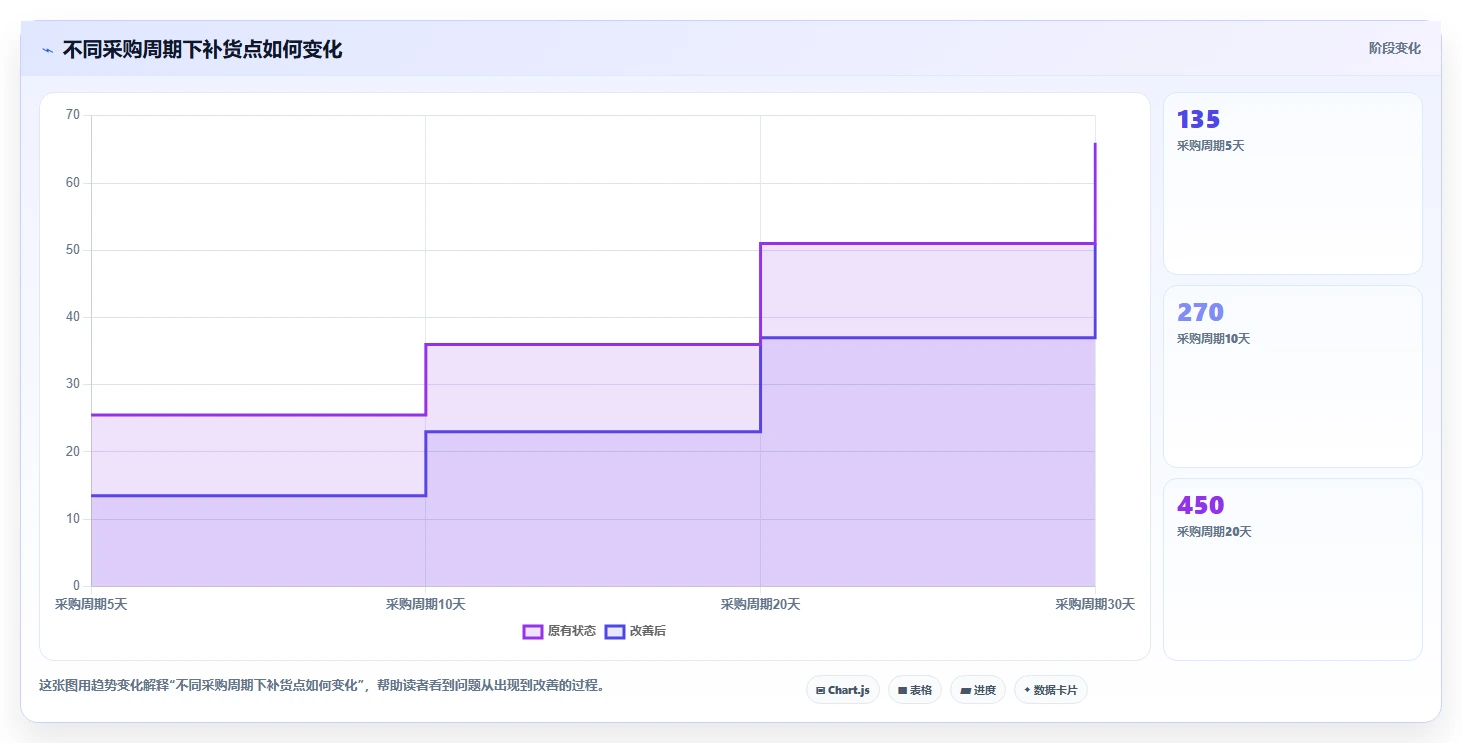Click the sparkle icon in 数据卡片 tag
Viewport: 1462px width, 743px height.
point(1027,690)
